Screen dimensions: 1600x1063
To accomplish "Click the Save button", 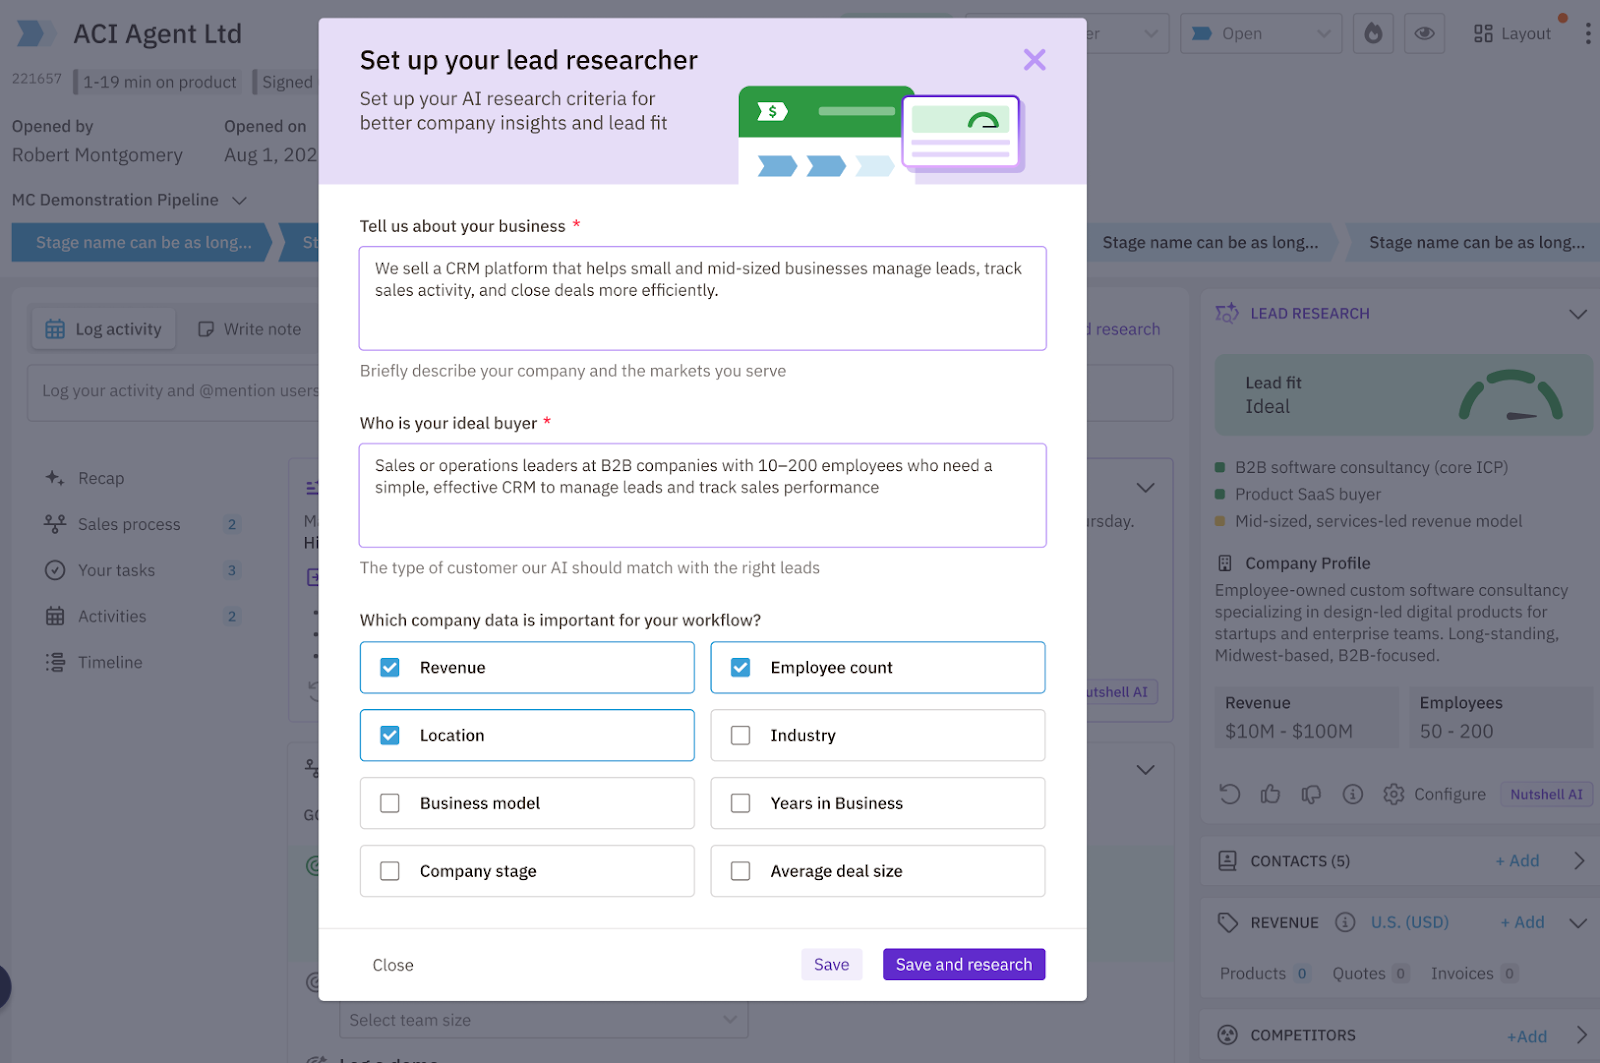I will point(831,964).
